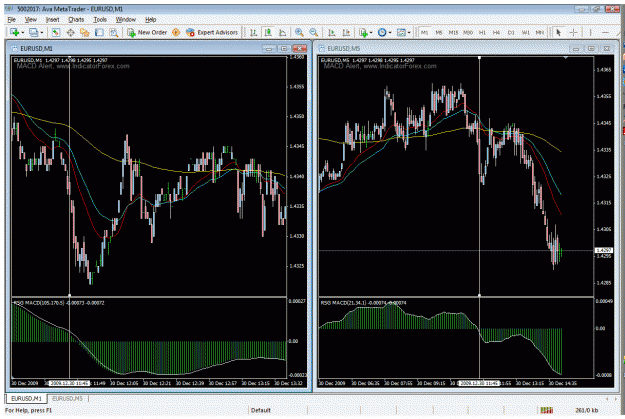Switch chart to Candlesticks style
The height and width of the screenshot is (419, 625).
pyautogui.click(x=268, y=32)
